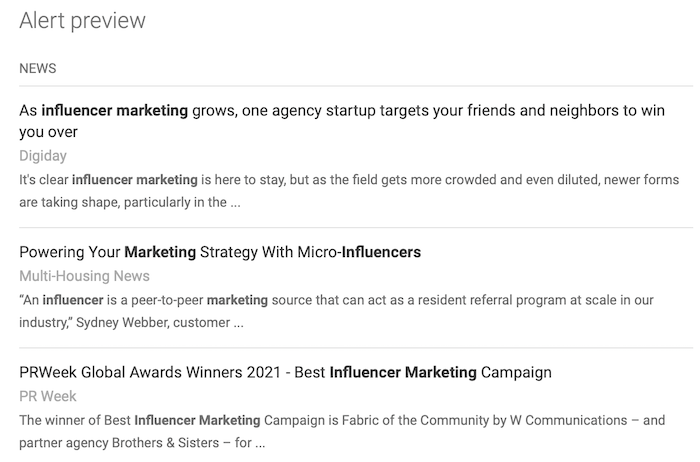The image size is (700, 462).
Task: Click the snippet quoting Sydney Webber
Action: 336,311
